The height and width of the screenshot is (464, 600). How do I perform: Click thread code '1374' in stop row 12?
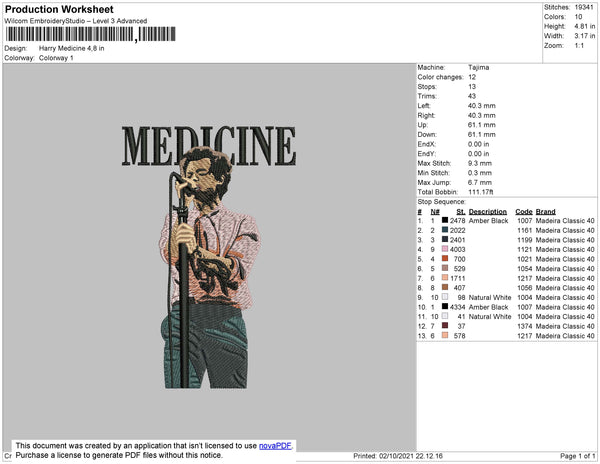pyautogui.click(x=525, y=326)
